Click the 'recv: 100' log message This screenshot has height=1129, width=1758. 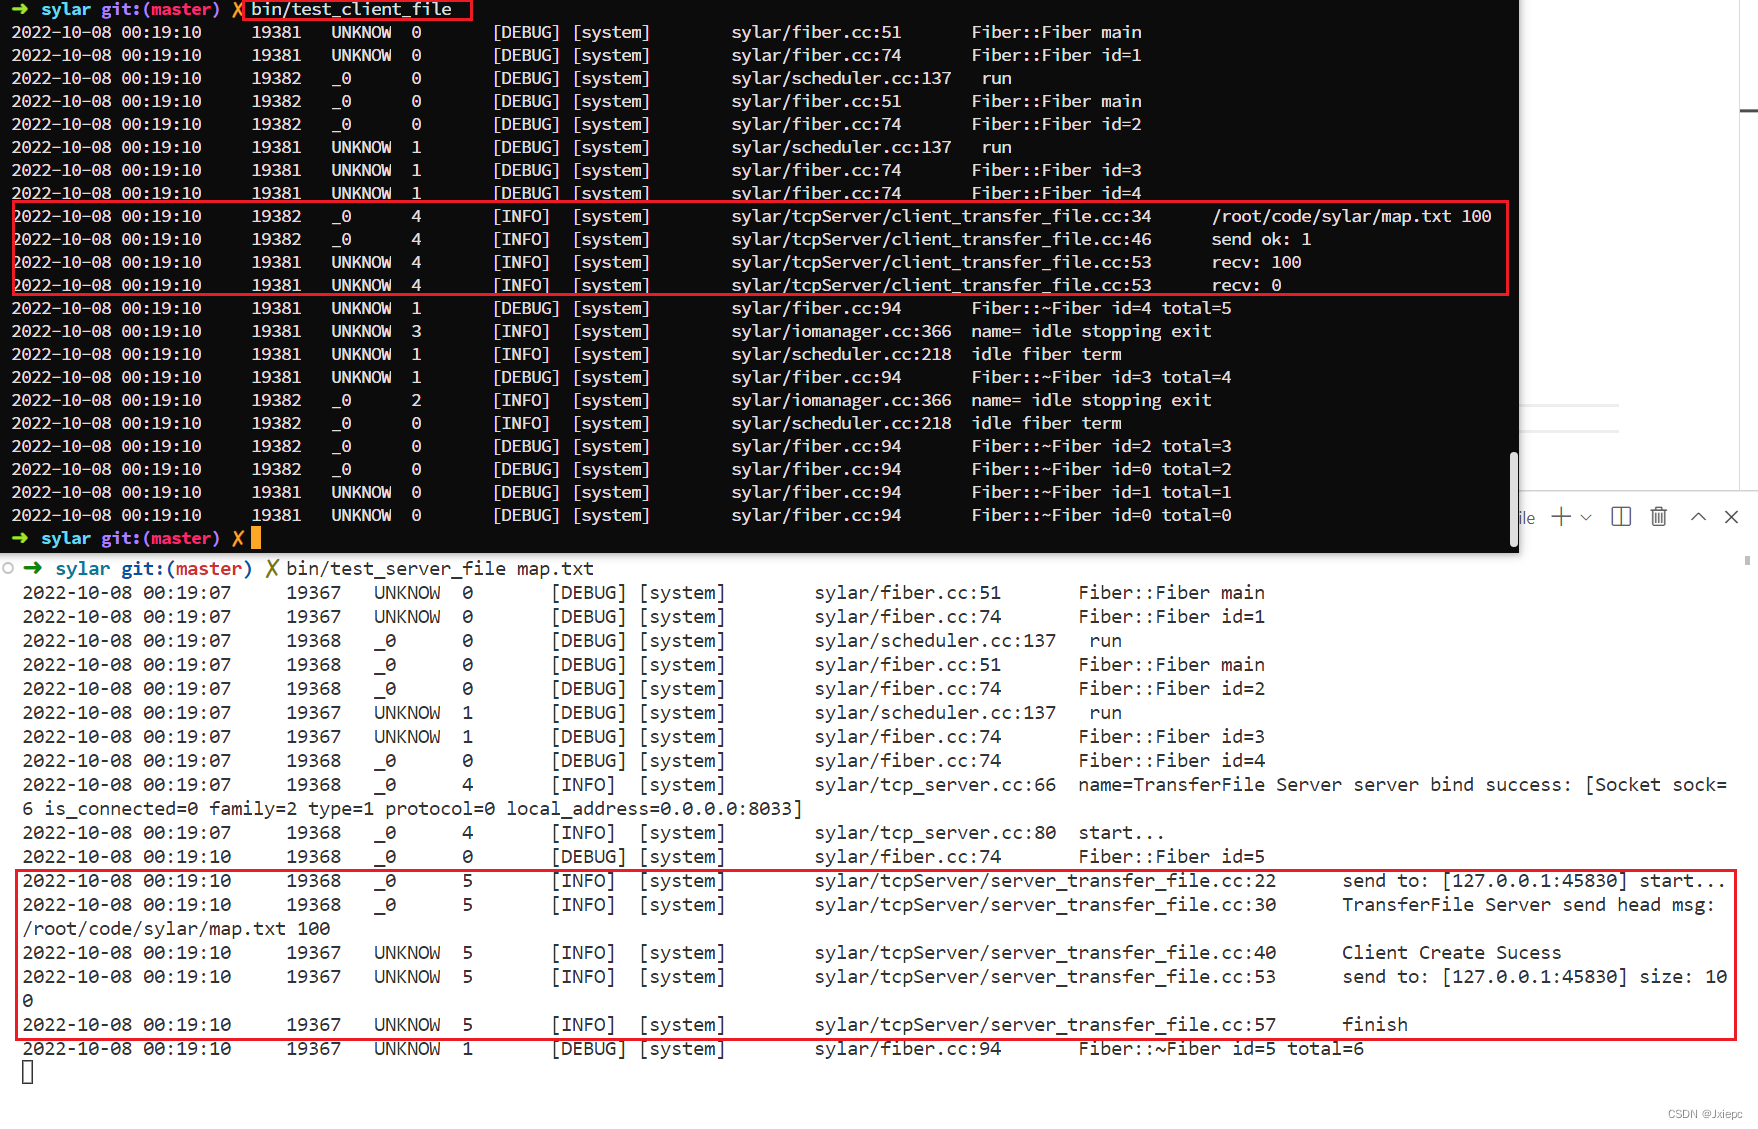pyautogui.click(x=1256, y=262)
